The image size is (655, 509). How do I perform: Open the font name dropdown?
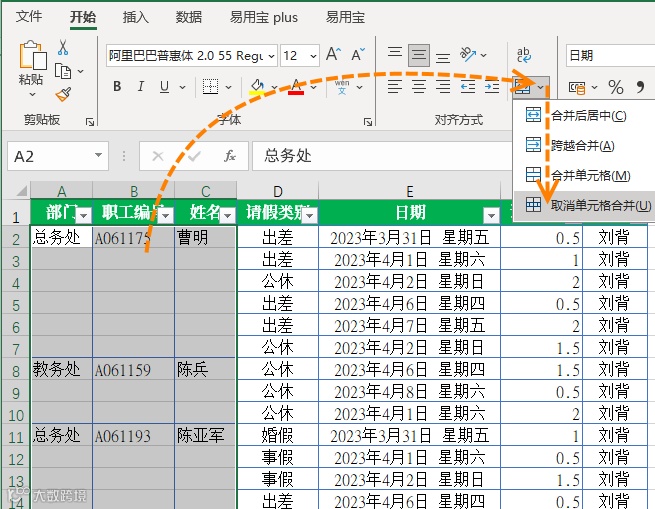pyautogui.click(x=272, y=56)
